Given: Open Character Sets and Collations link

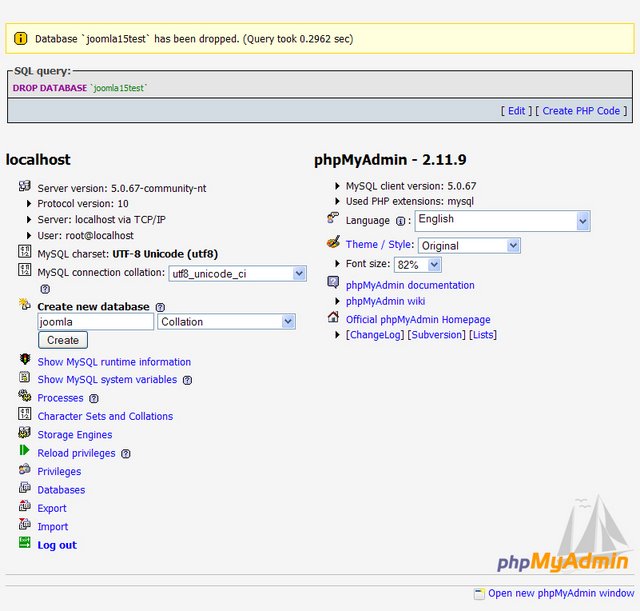Looking at the screenshot, I should 105,416.
